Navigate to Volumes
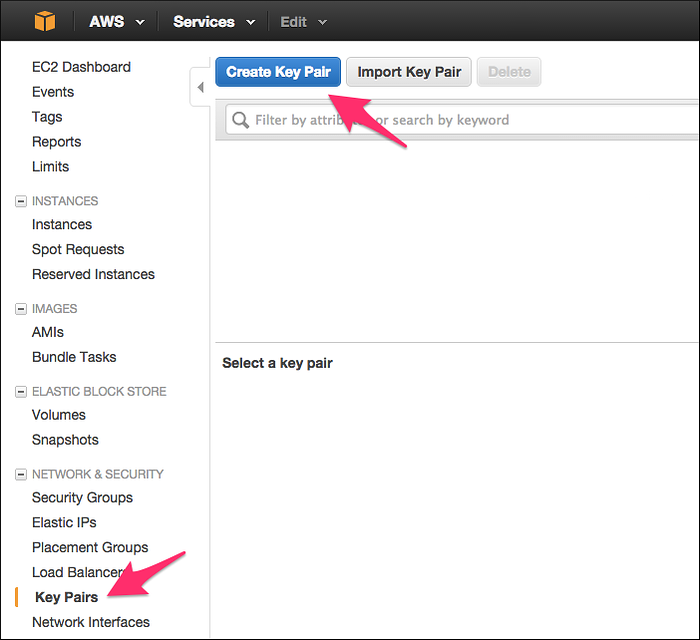 58,415
